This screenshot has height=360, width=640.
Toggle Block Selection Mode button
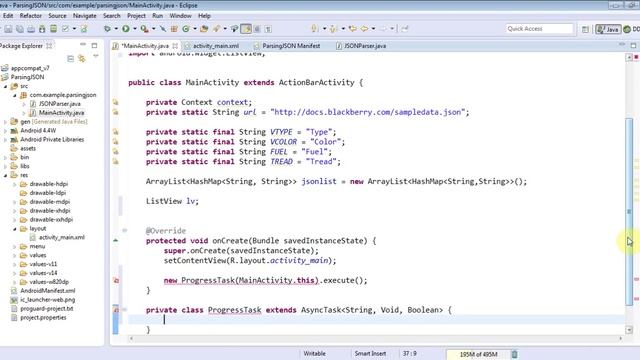(257, 29)
